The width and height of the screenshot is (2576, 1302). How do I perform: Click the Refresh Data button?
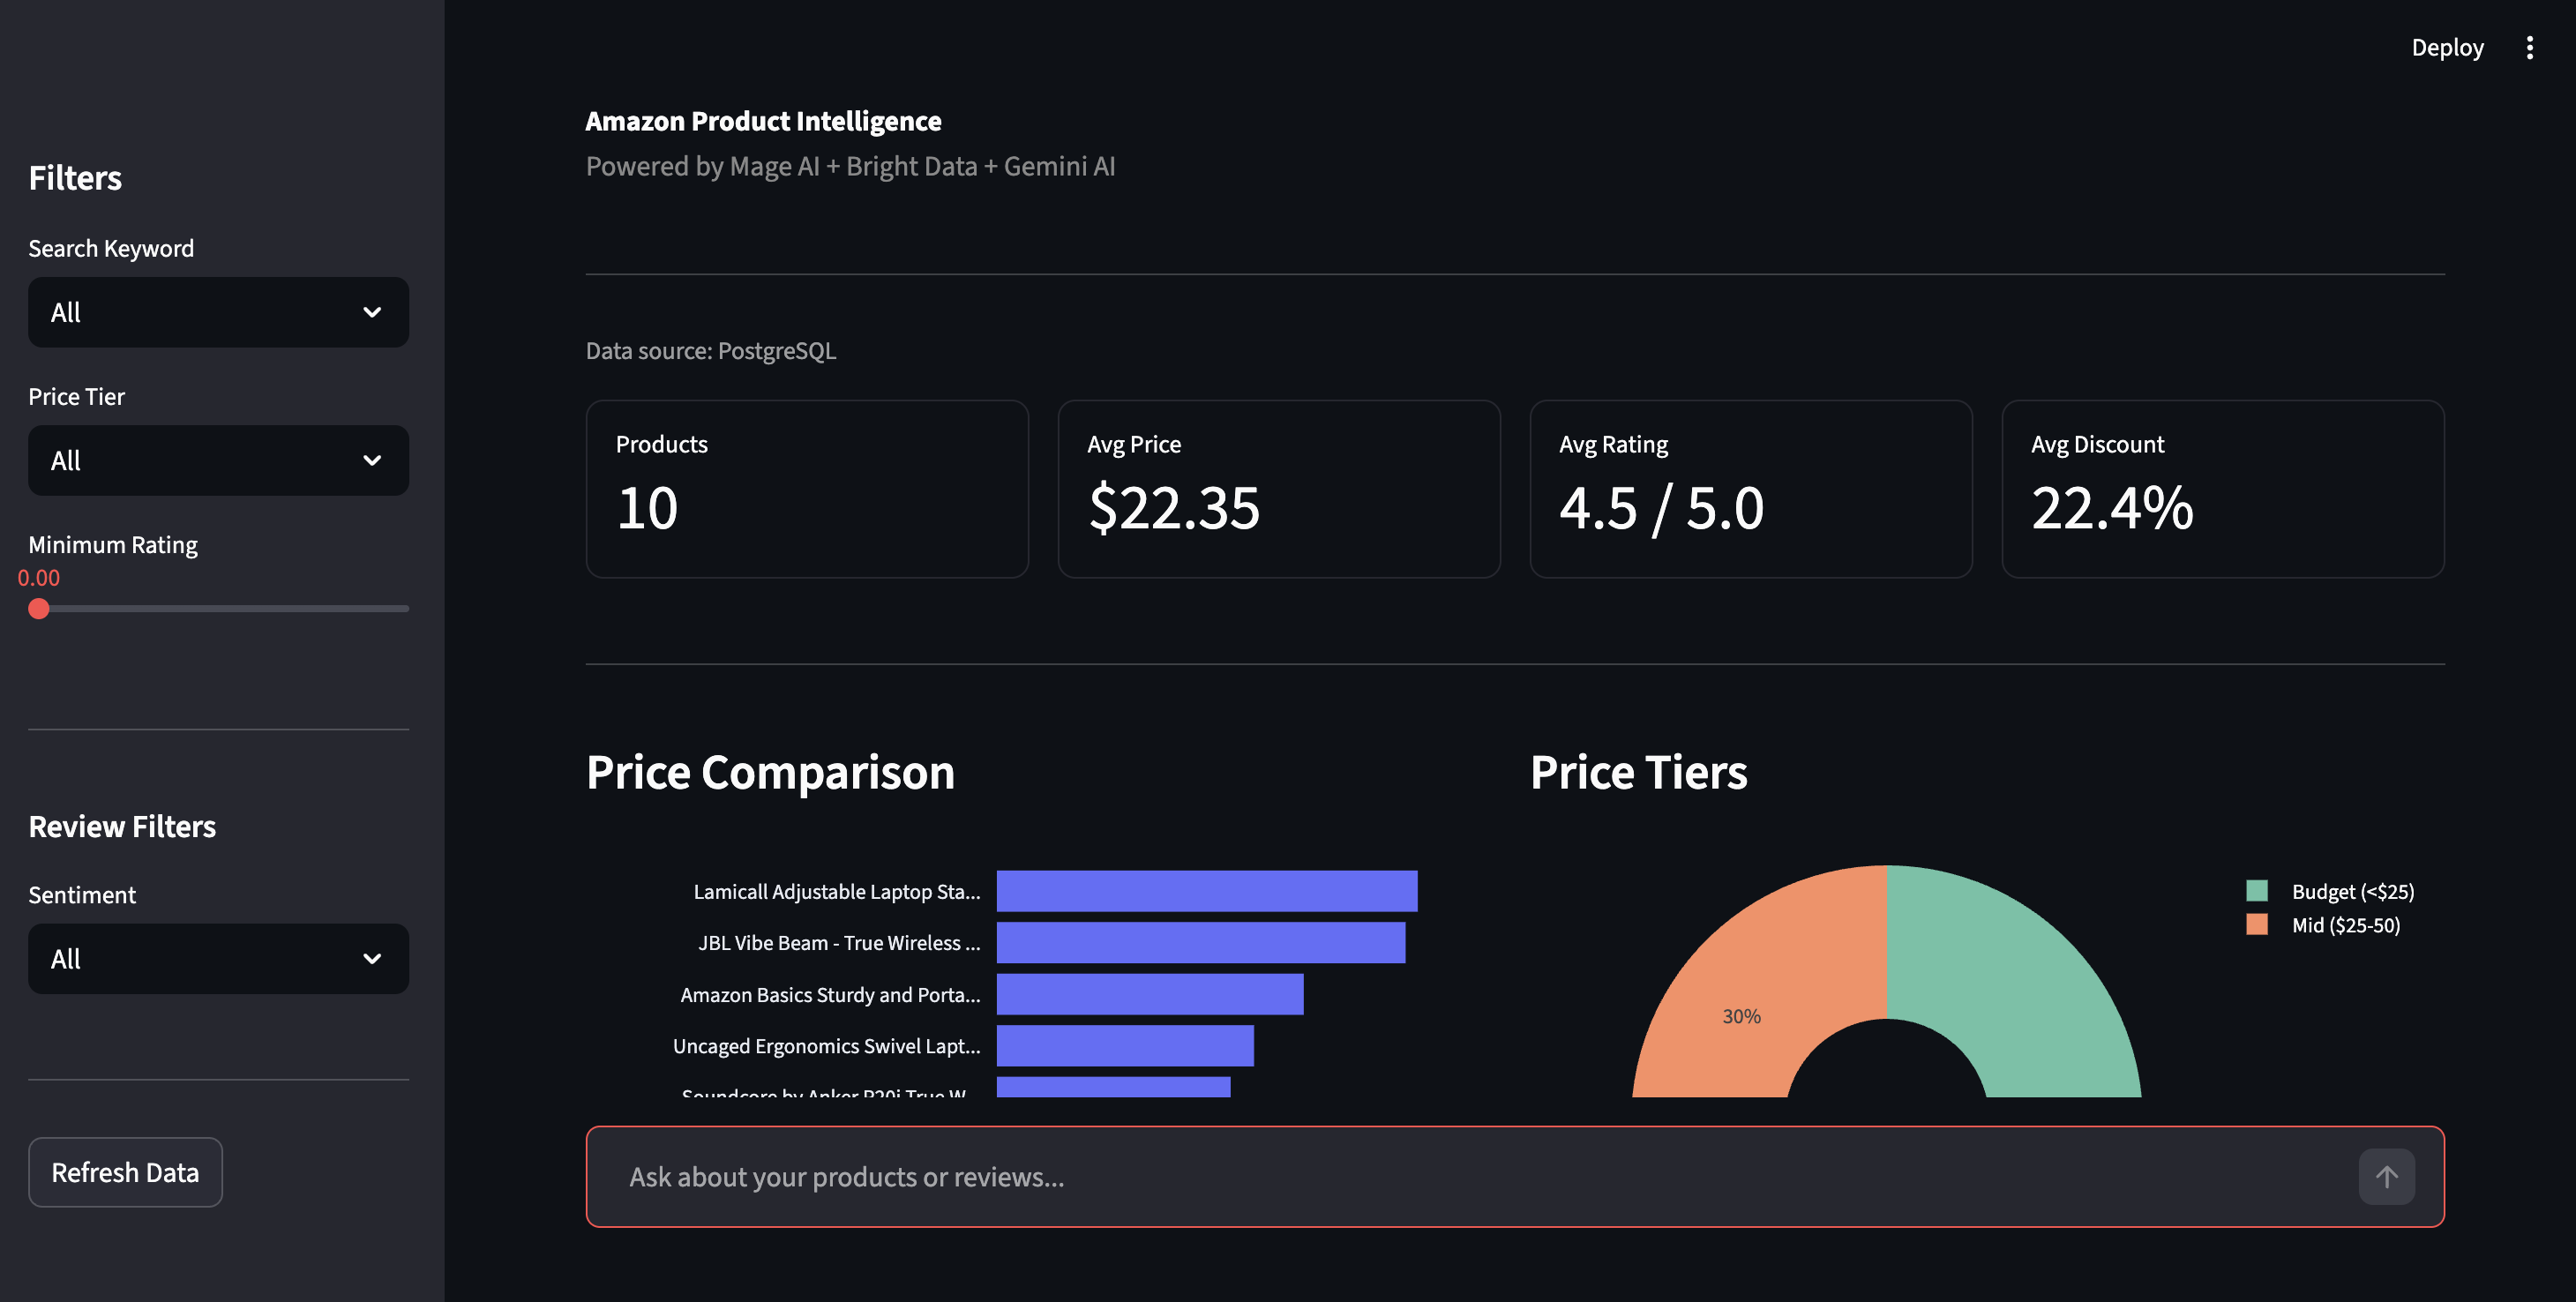125,1171
